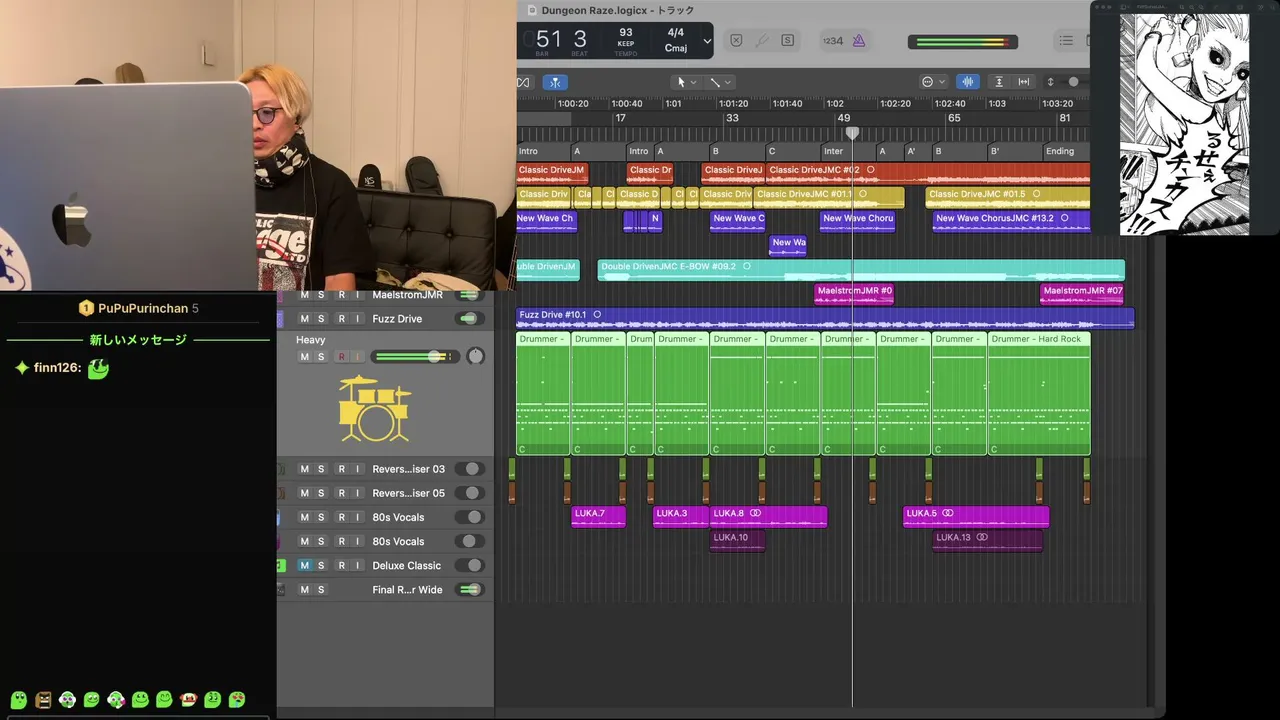The image size is (1280, 720).
Task: Click the 新しいメッセージ new message divider
Action: pyautogui.click(x=138, y=340)
